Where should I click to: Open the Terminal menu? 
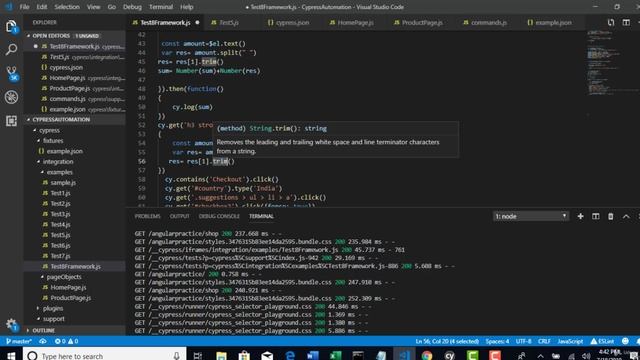pyautogui.click(x=161, y=7)
